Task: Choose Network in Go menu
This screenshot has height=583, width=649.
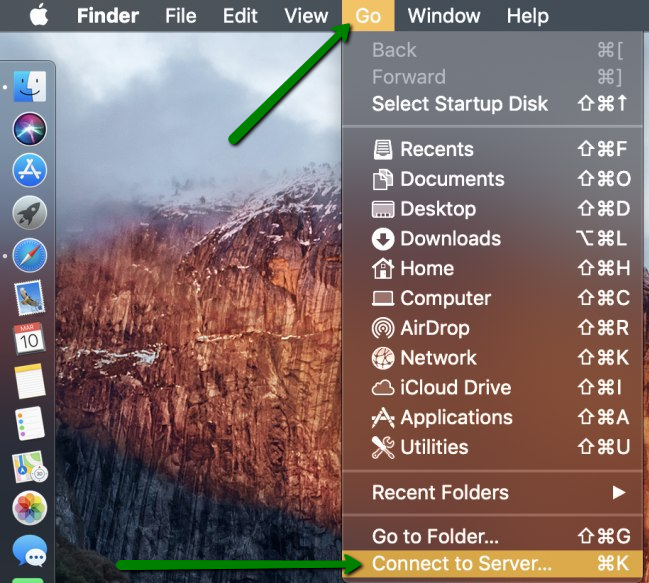Action: [x=493, y=358]
